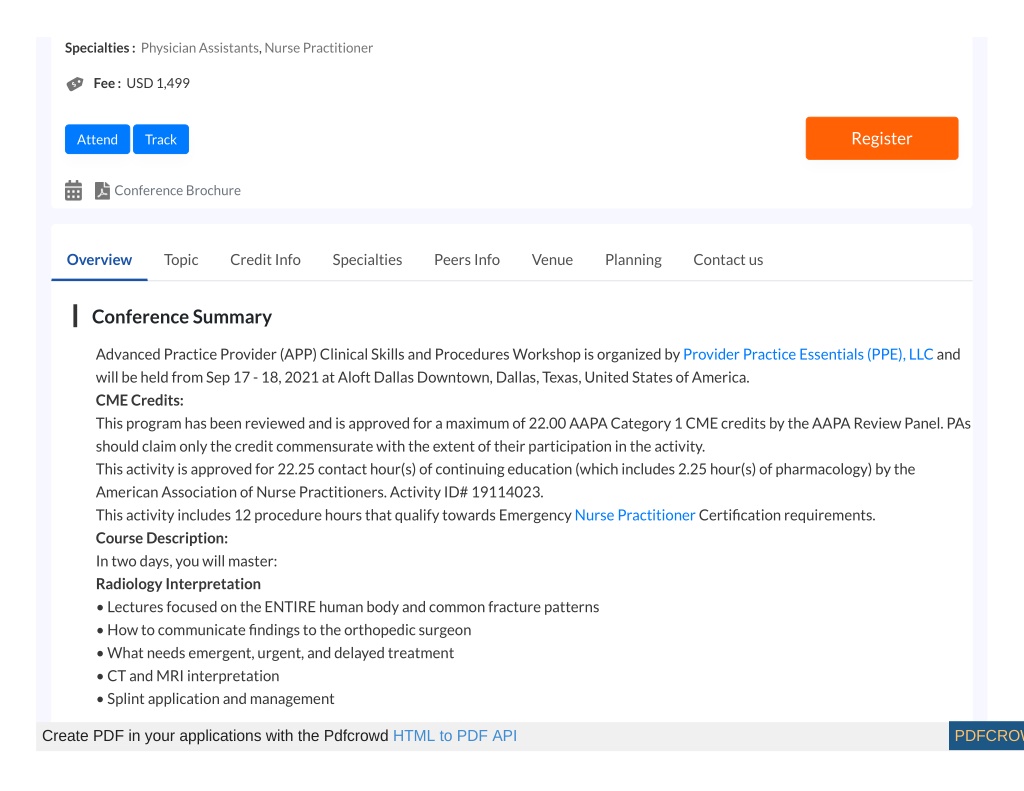This screenshot has height=791, width=1024.
Task: Click the PDF brochure file icon
Action: tap(102, 190)
